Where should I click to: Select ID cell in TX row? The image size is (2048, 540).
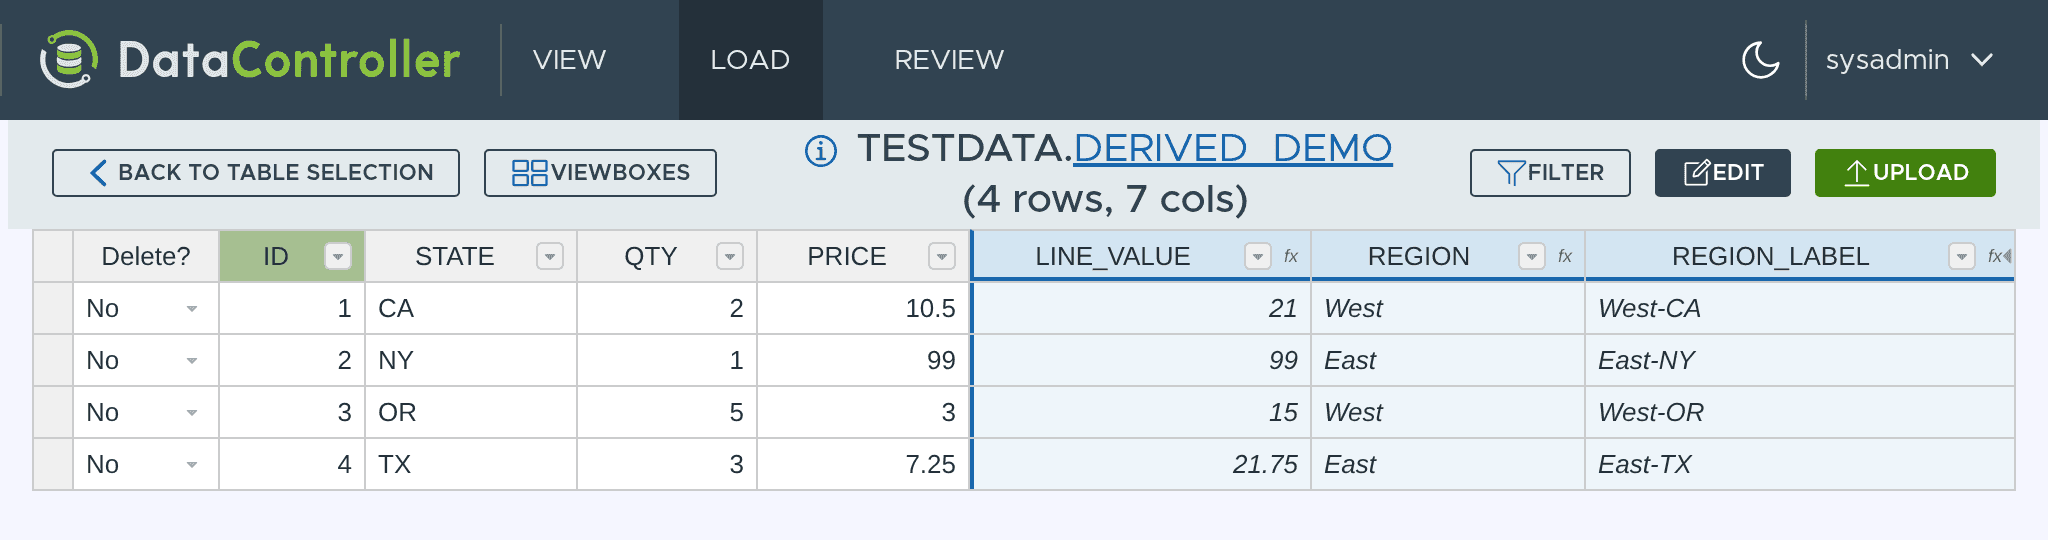click(292, 465)
